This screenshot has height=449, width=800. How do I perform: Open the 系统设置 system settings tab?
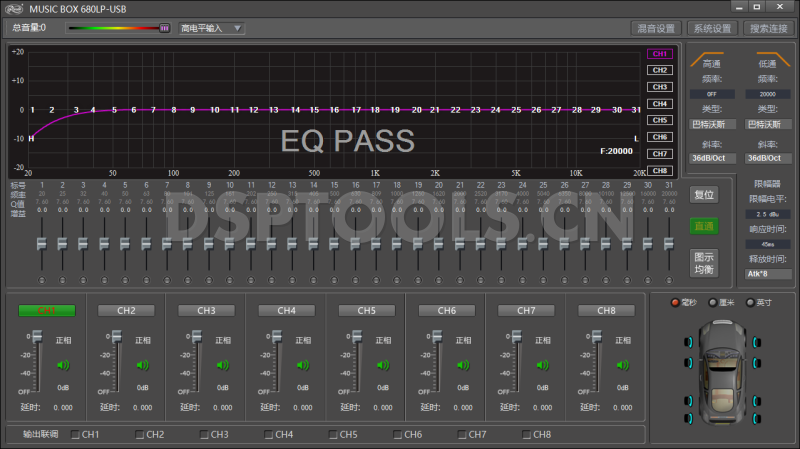[x=713, y=28]
